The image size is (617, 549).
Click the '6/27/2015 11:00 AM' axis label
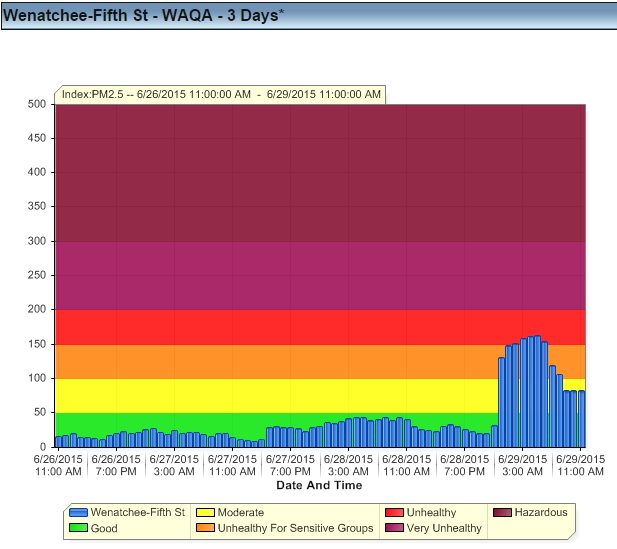click(x=232, y=465)
